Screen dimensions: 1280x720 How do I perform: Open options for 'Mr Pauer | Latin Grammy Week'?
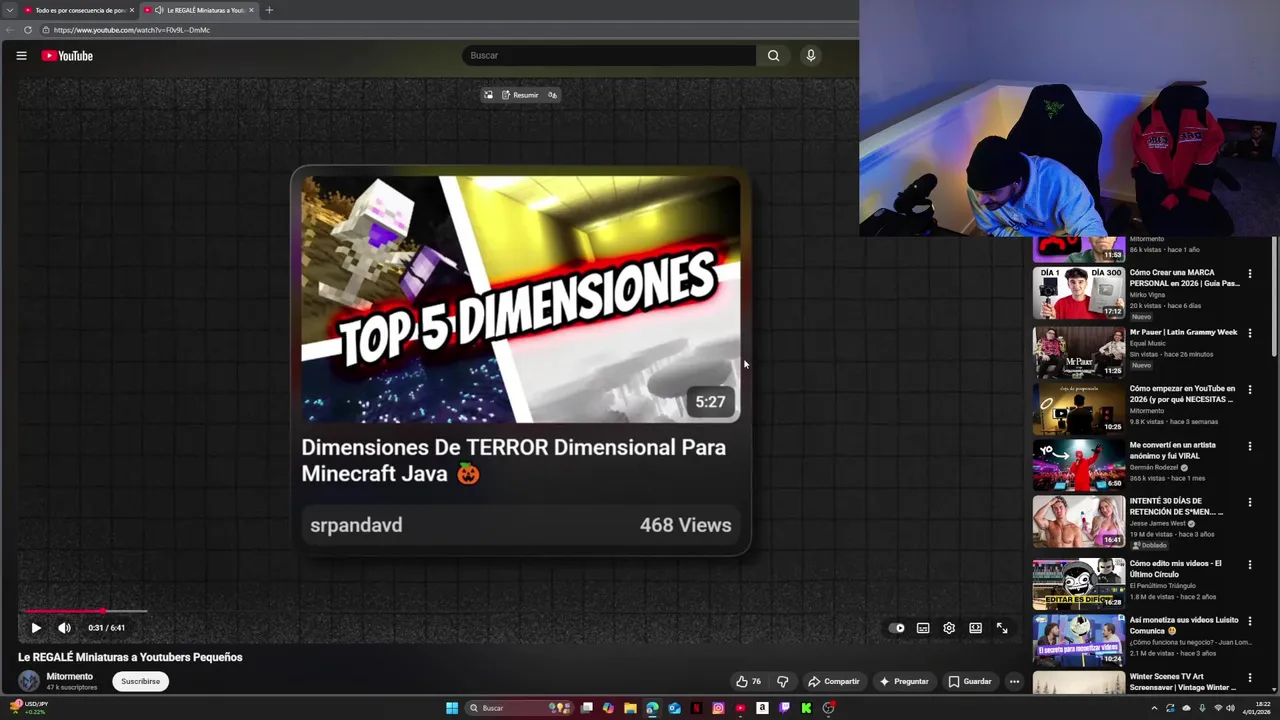pos(1249,333)
